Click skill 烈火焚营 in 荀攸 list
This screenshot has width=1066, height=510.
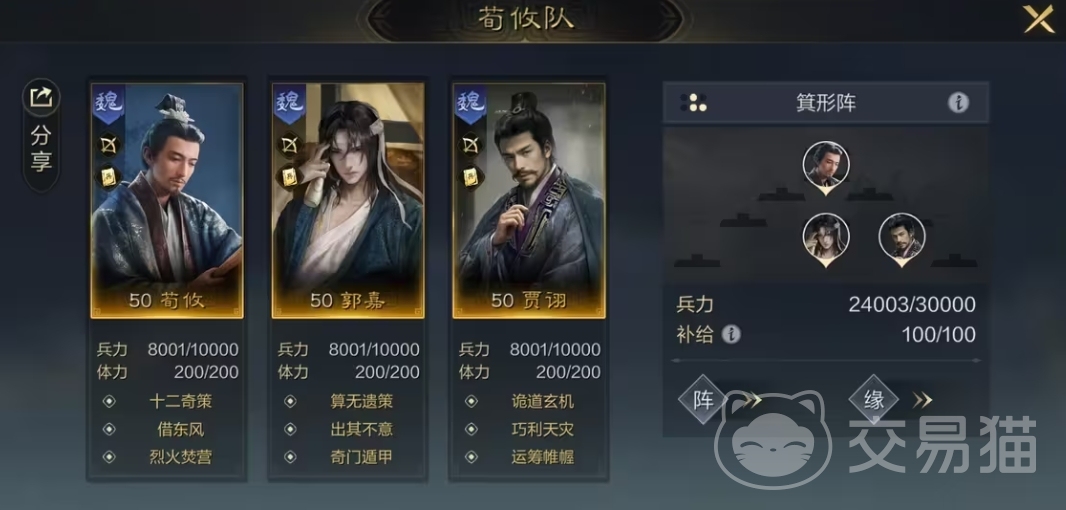180,457
